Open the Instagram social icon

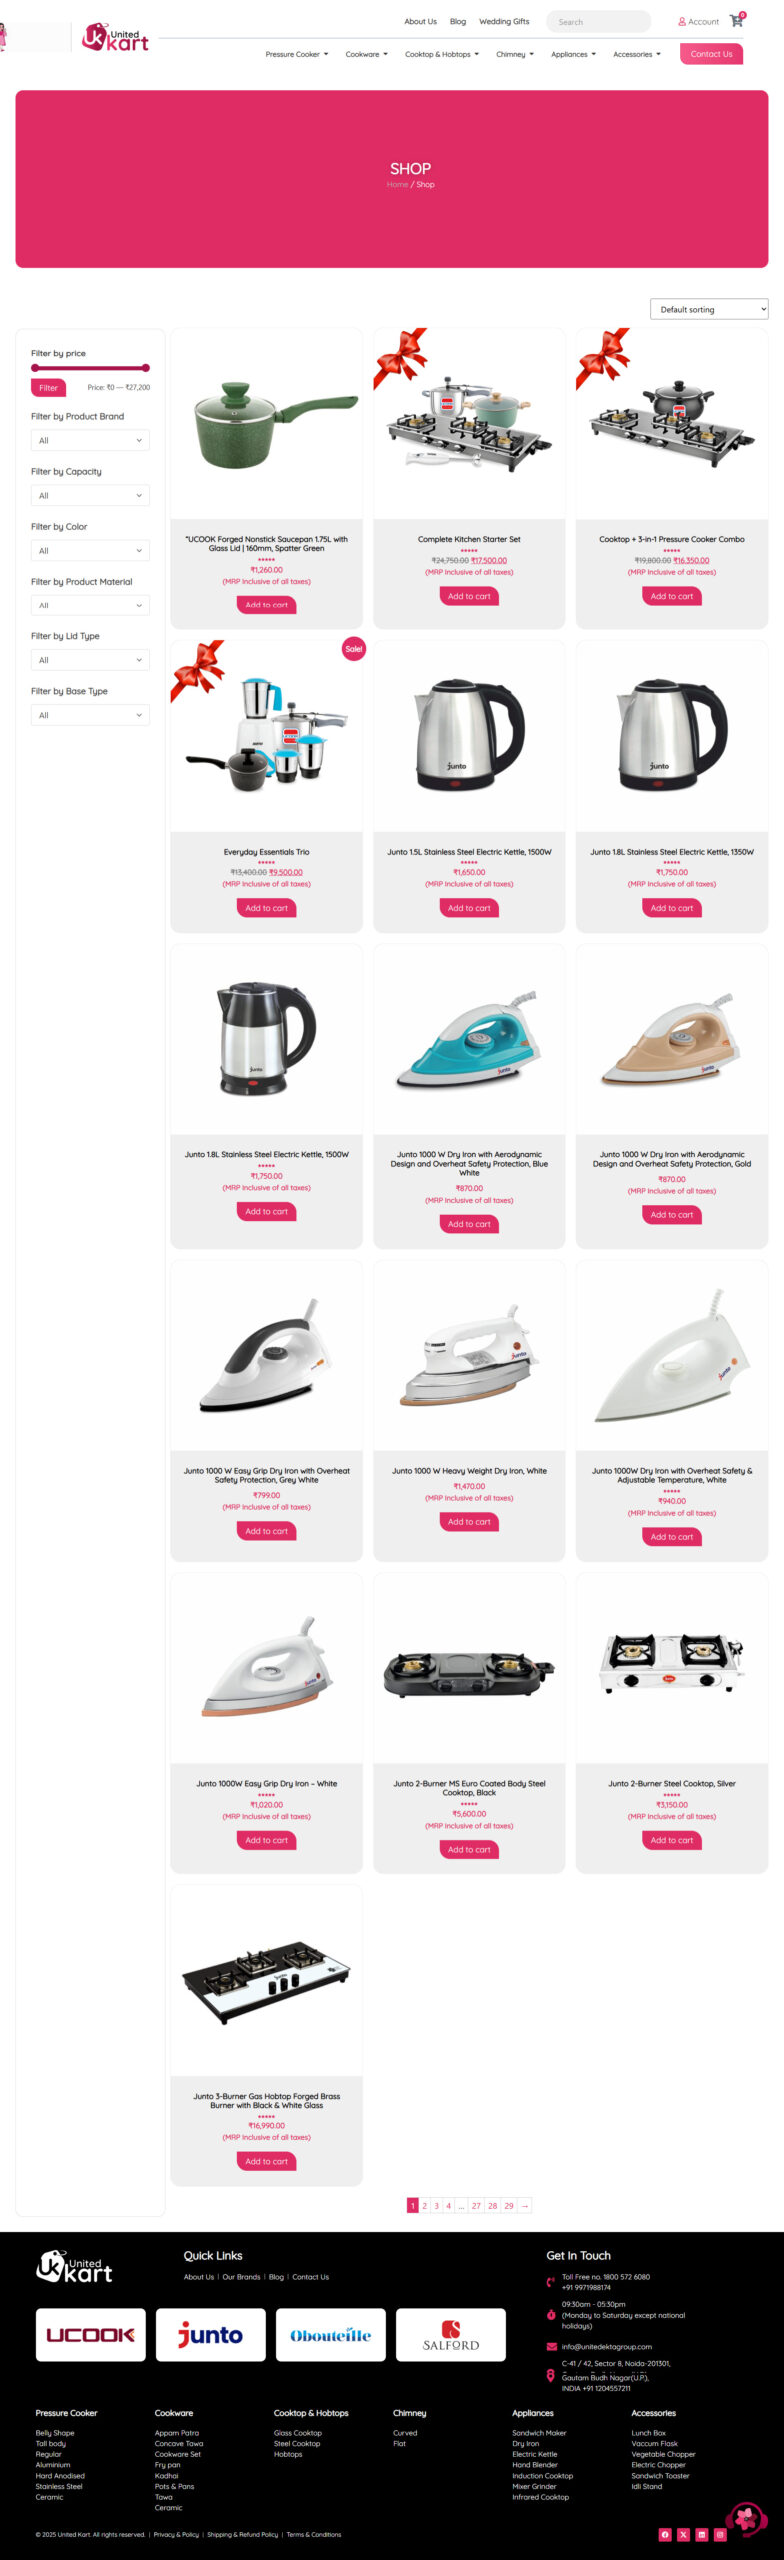pos(719,2534)
